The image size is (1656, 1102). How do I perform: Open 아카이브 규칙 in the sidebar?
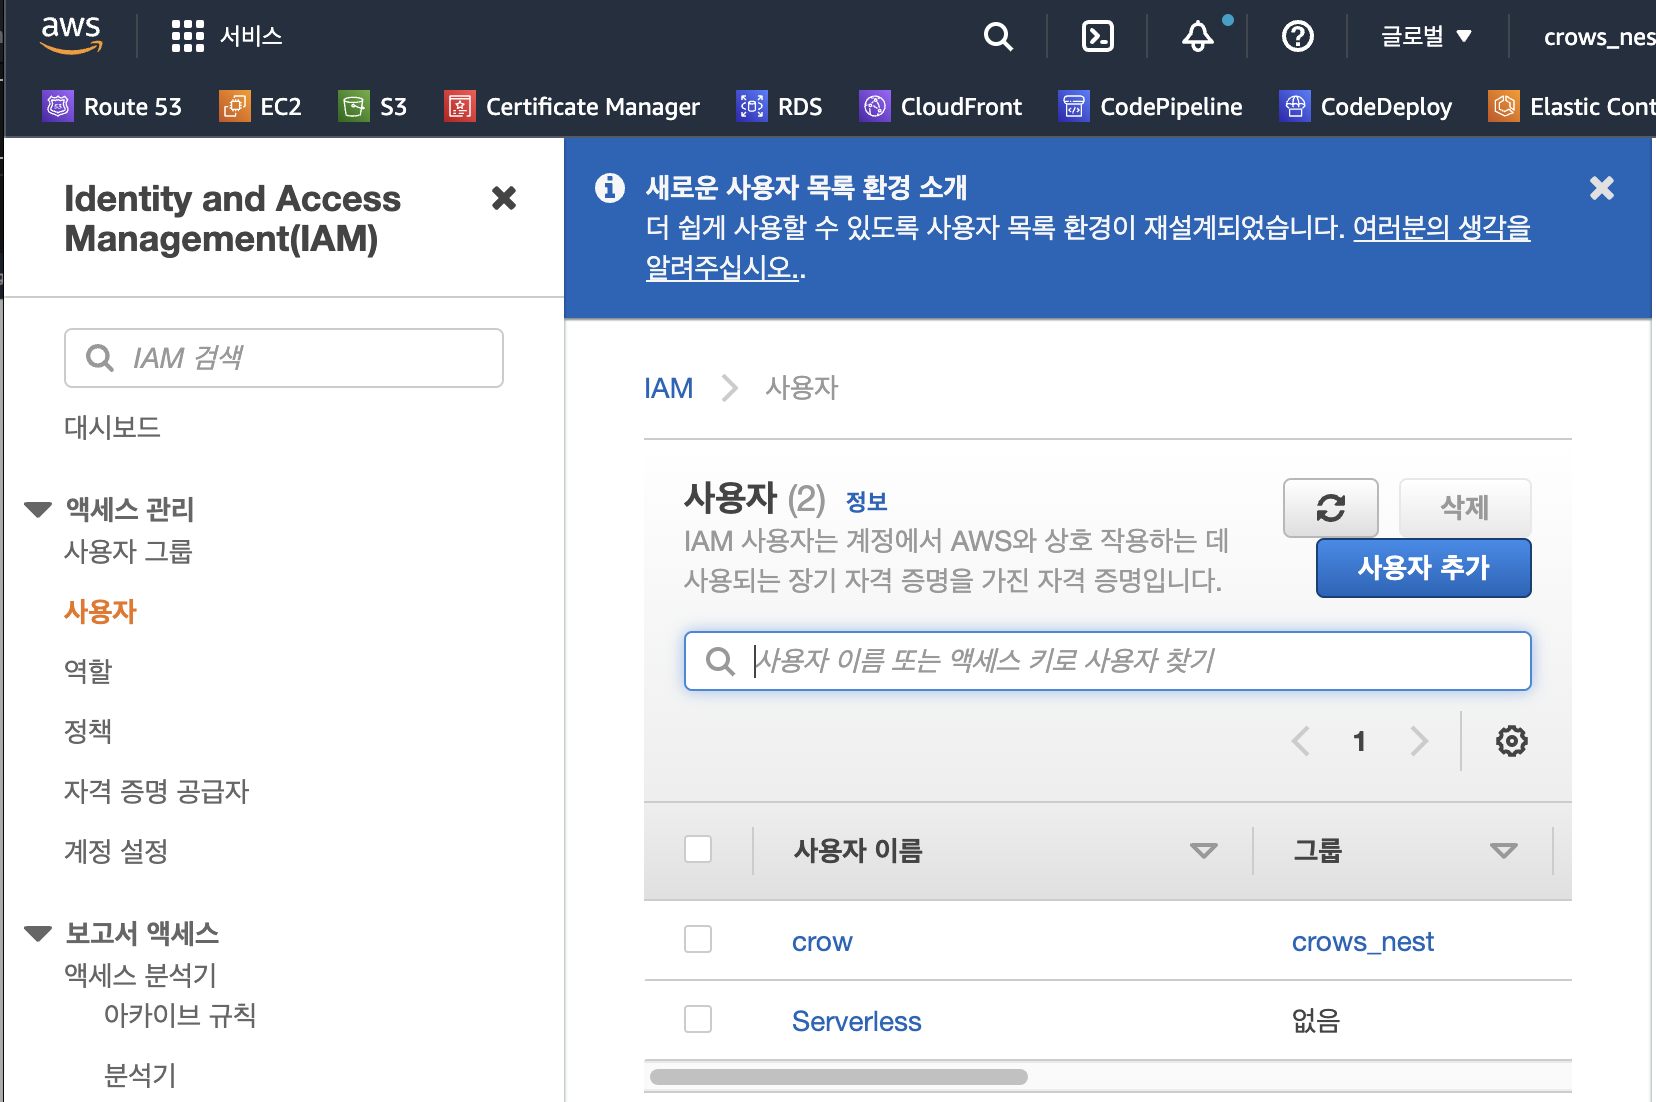coord(180,1015)
